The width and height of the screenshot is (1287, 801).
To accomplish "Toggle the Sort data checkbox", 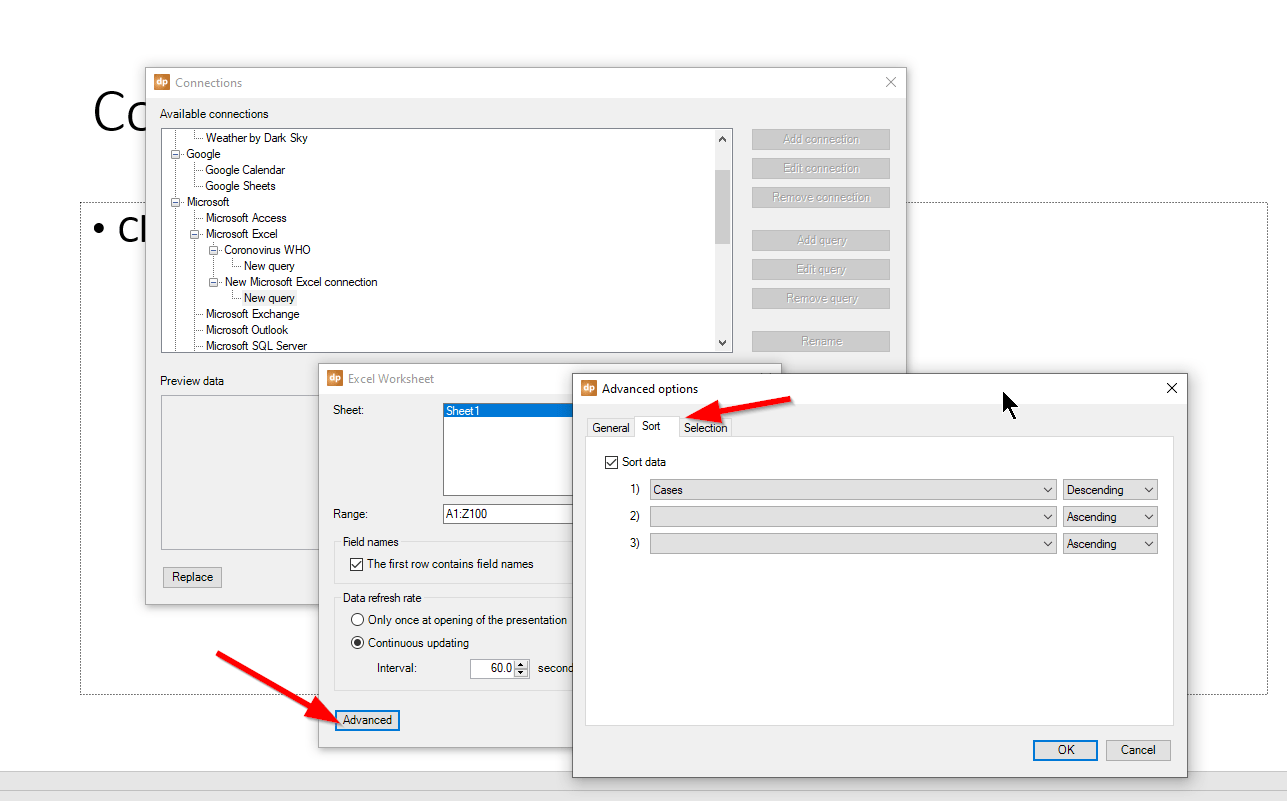I will click(x=612, y=462).
